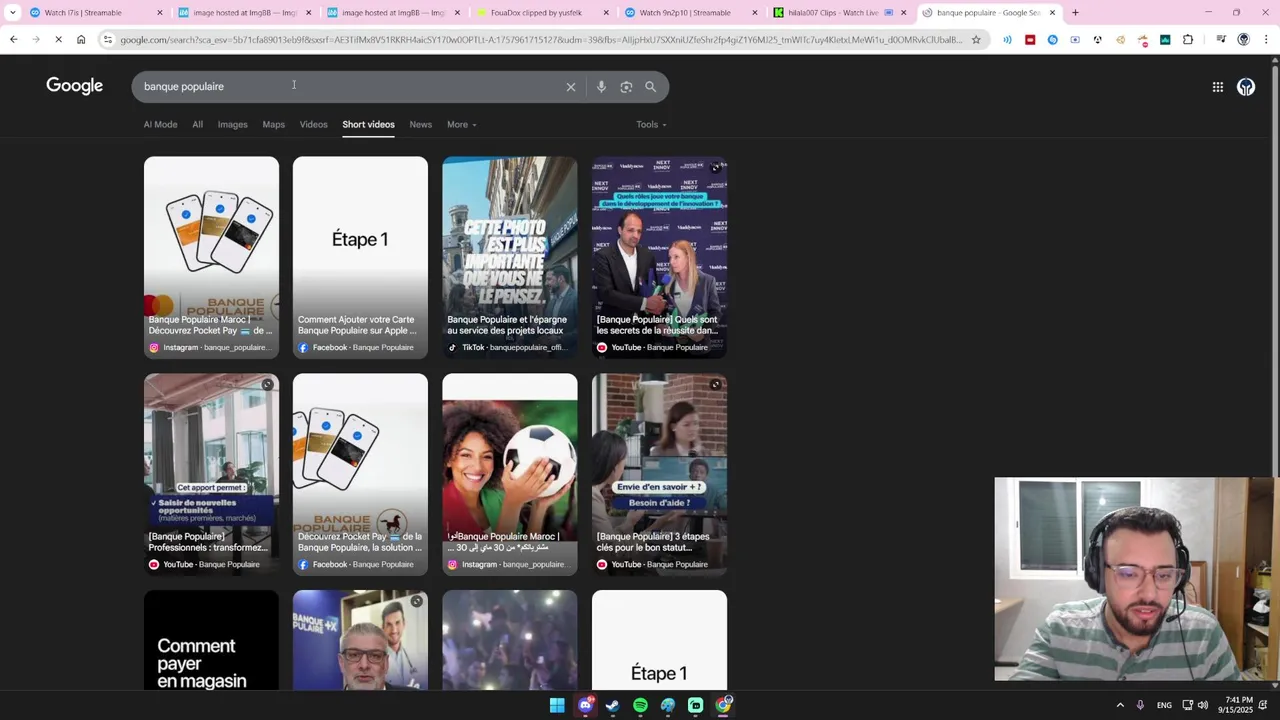Open Pocket Pay Instagram video card

click(211, 256)
